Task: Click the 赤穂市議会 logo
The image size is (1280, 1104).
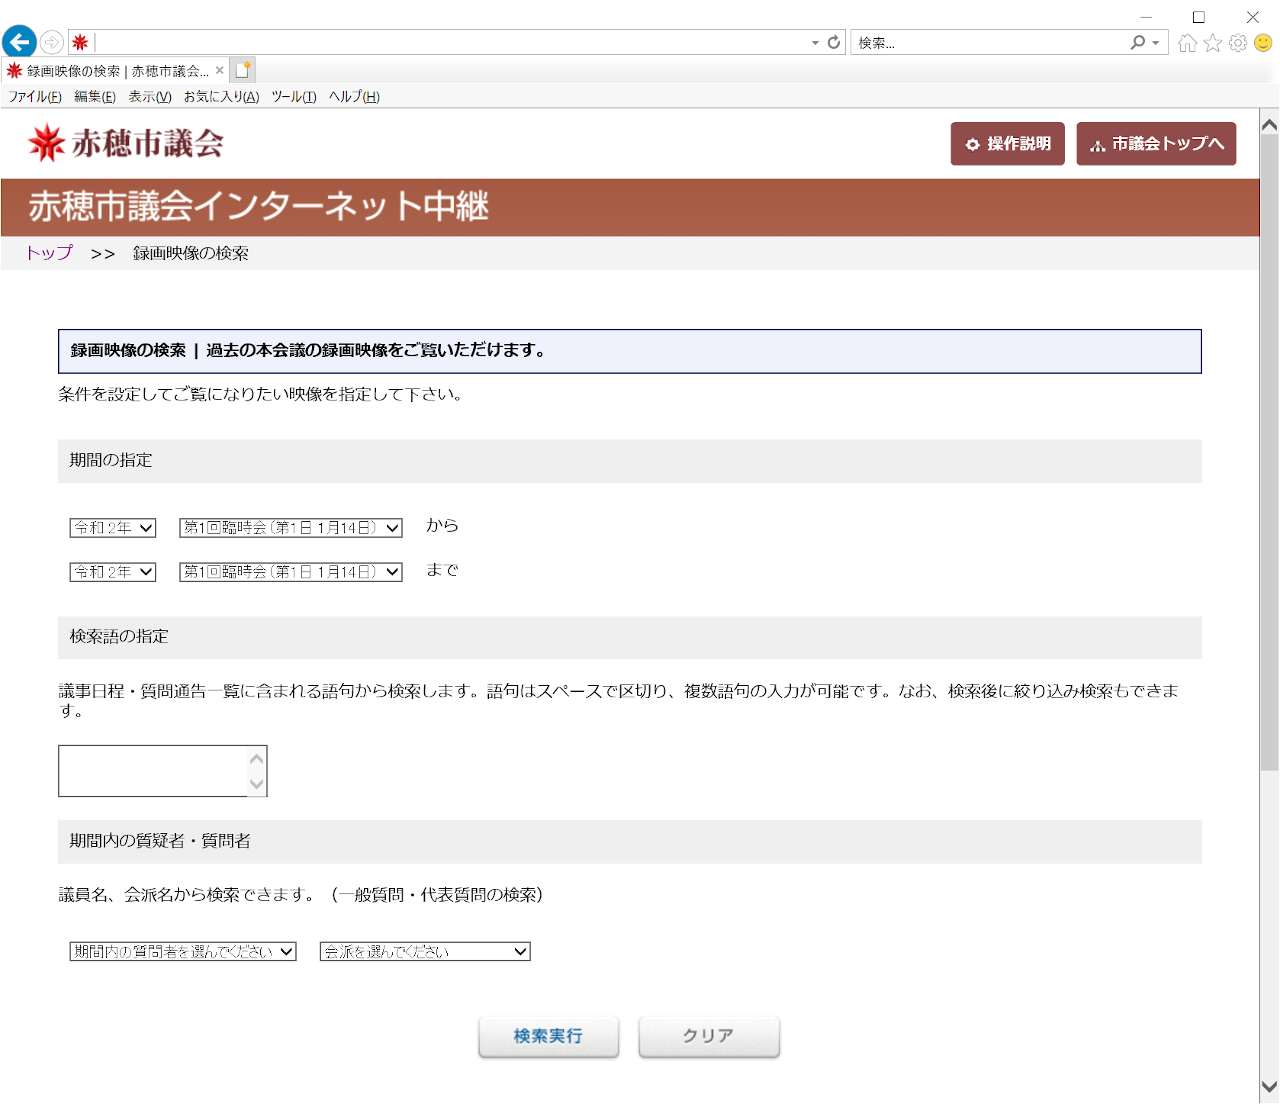Action: (x=126, y=143)
